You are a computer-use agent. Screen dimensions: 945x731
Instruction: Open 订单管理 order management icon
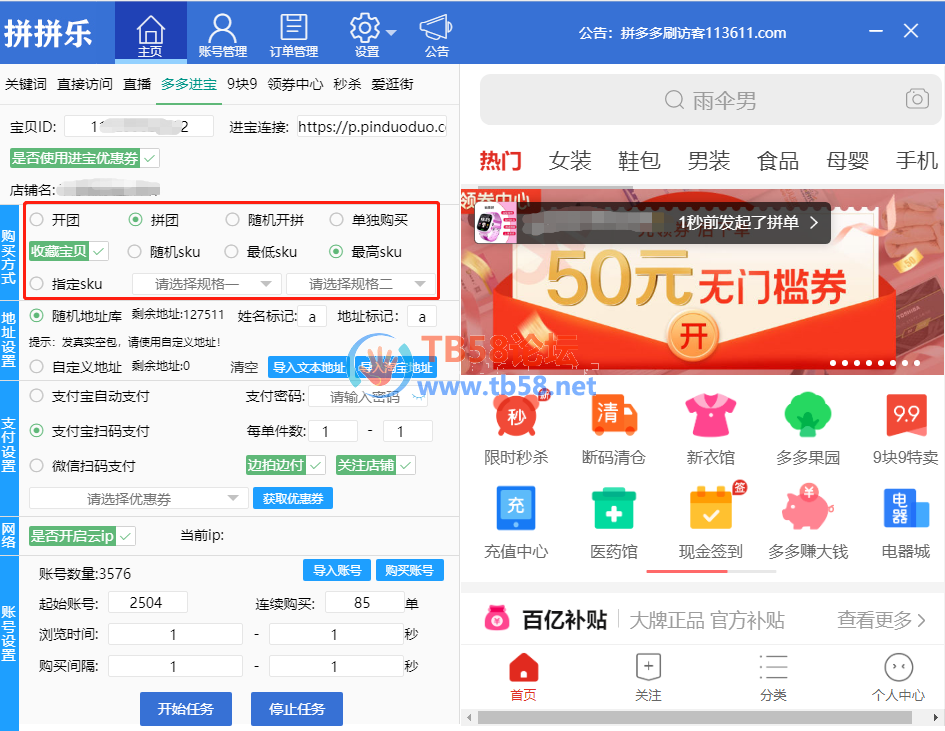coord(294,28)
